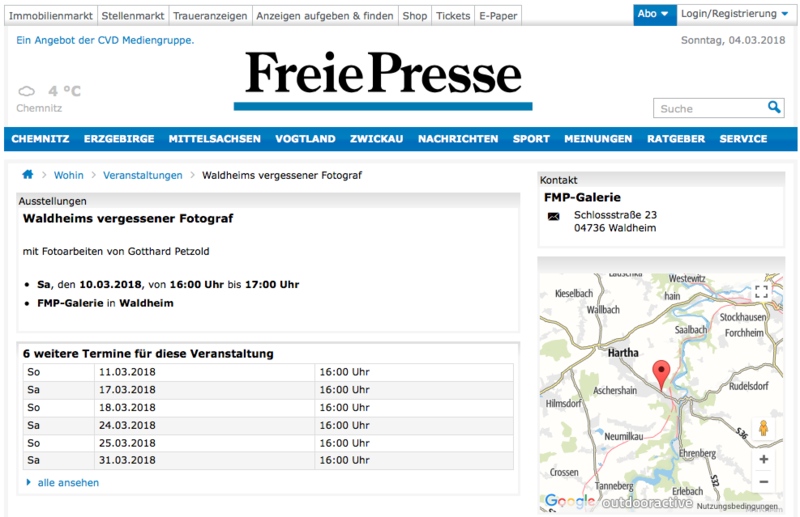The width and height of the screenshot is (800, 517).
Task: Open the Abo dropdown menu
Action: [653, 14]
